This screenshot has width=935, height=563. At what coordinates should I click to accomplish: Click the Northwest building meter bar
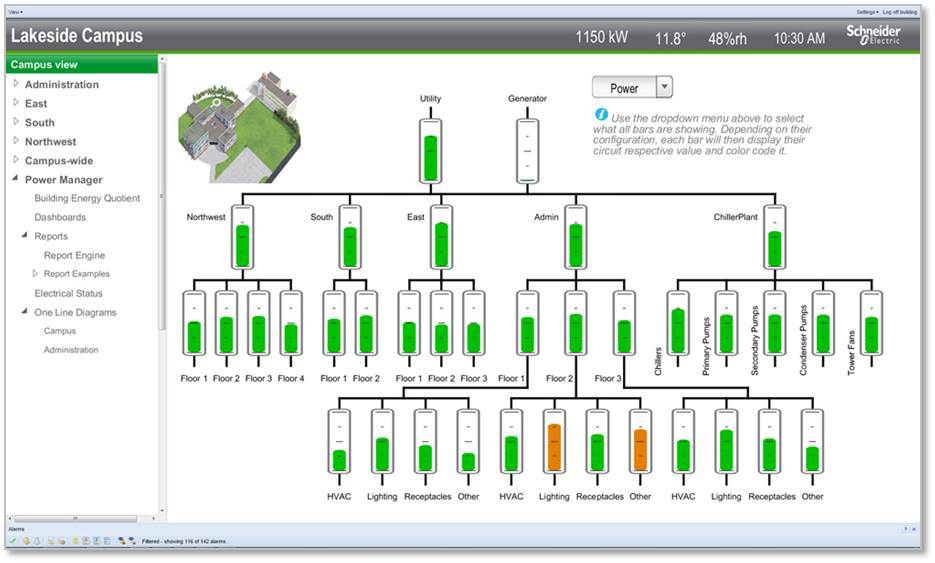pos(242,238)
